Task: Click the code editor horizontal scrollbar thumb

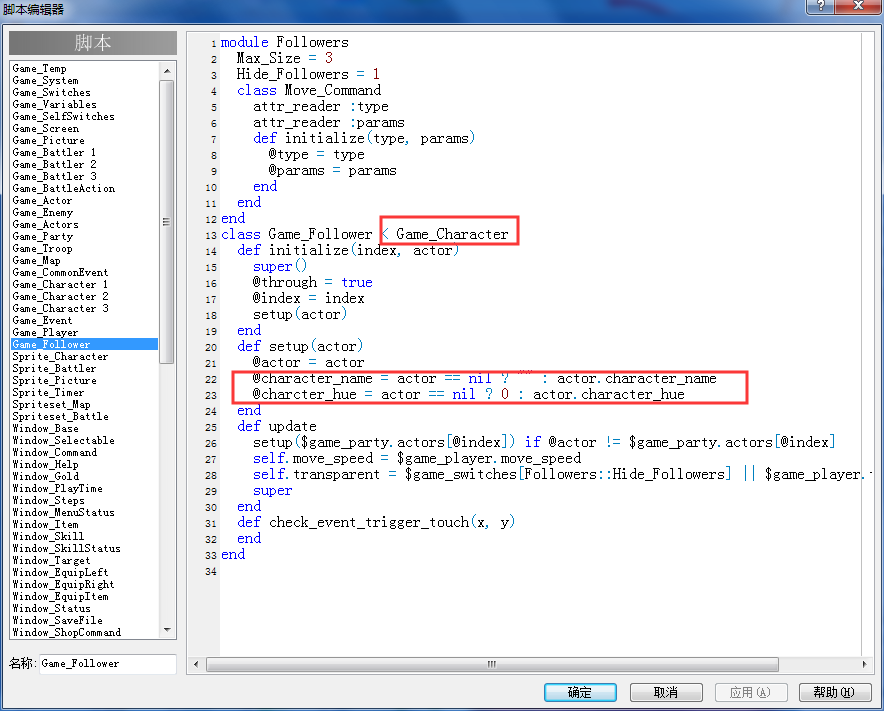Action: pos(492,664)
